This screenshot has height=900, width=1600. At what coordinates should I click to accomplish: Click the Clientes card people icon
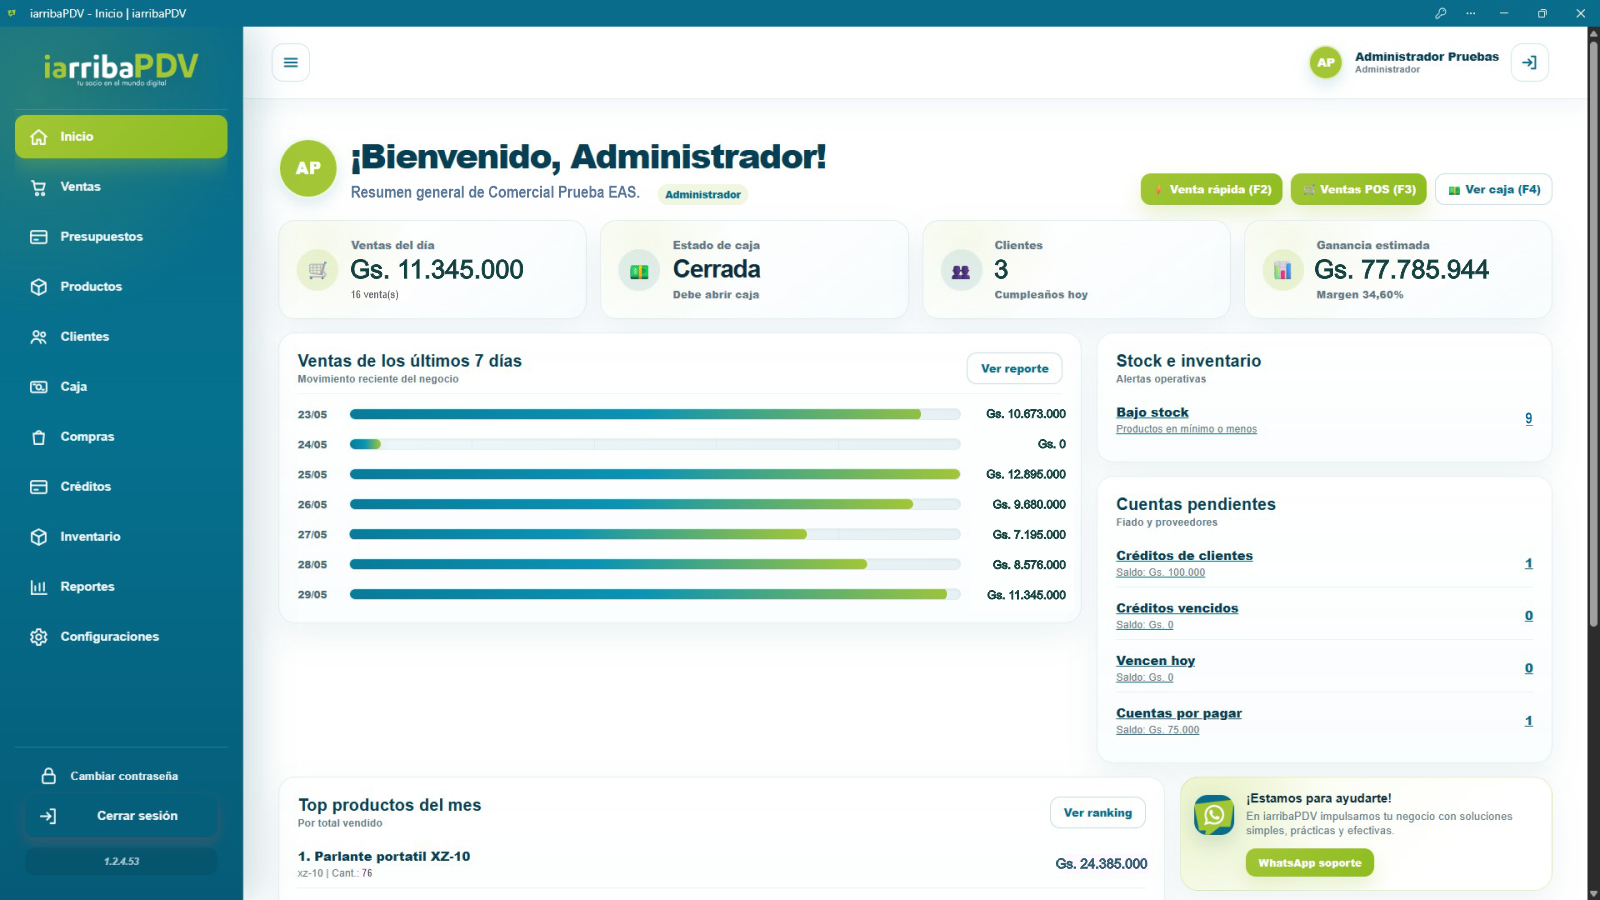point(961,270)
